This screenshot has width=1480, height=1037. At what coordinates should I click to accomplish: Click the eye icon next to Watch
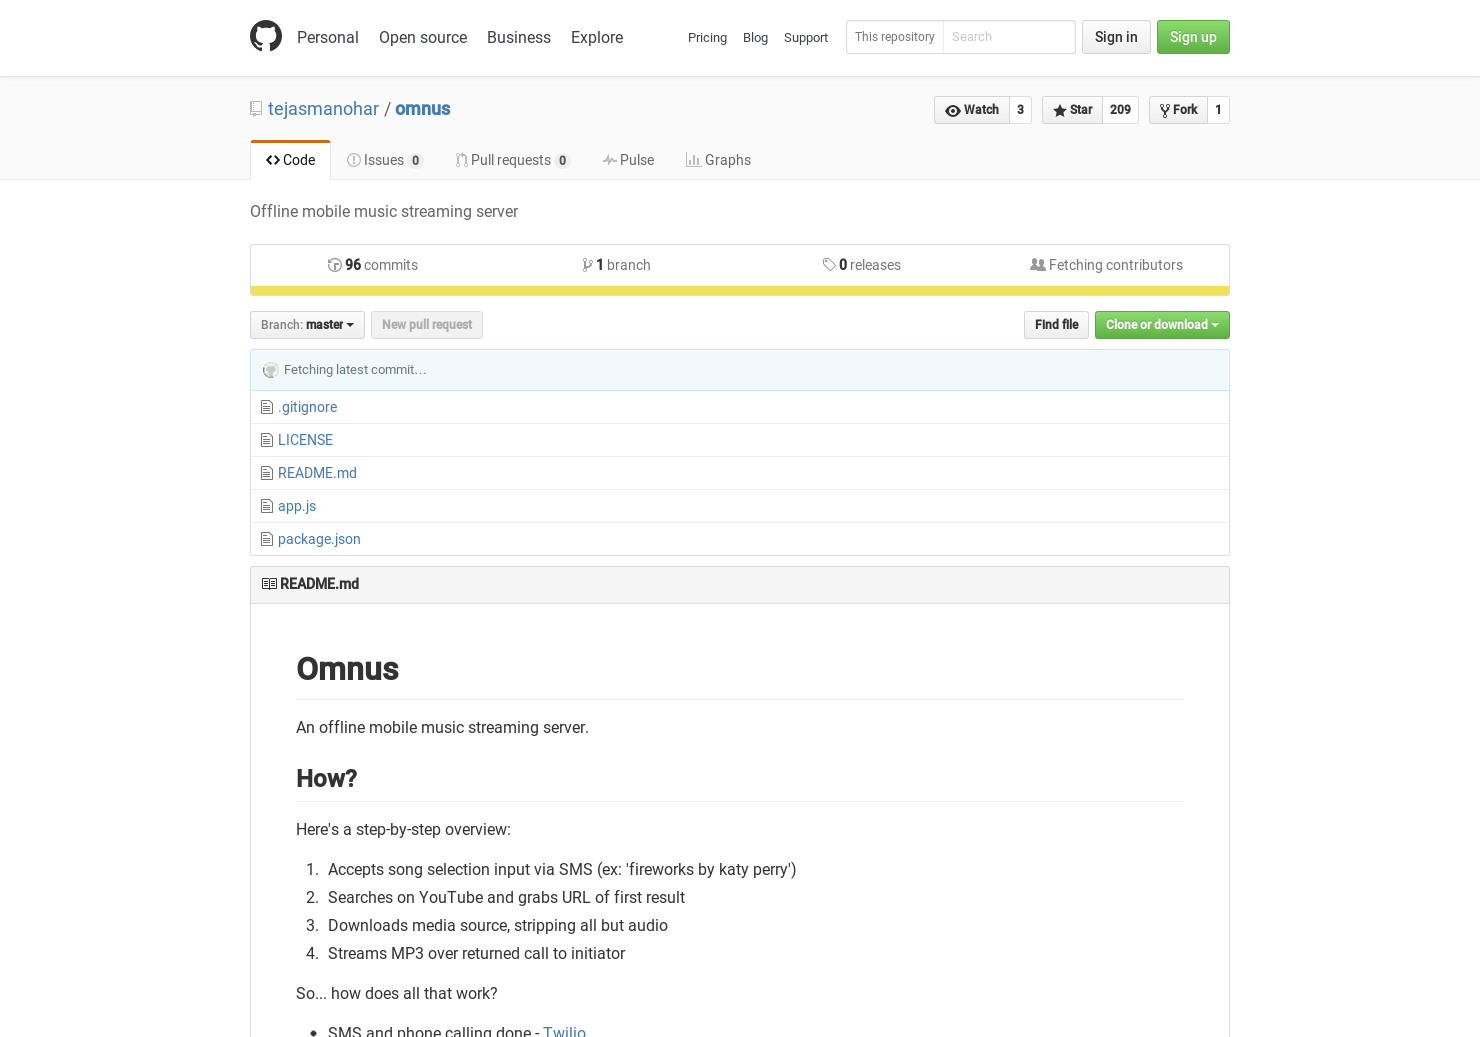click(x=955, y=110)
